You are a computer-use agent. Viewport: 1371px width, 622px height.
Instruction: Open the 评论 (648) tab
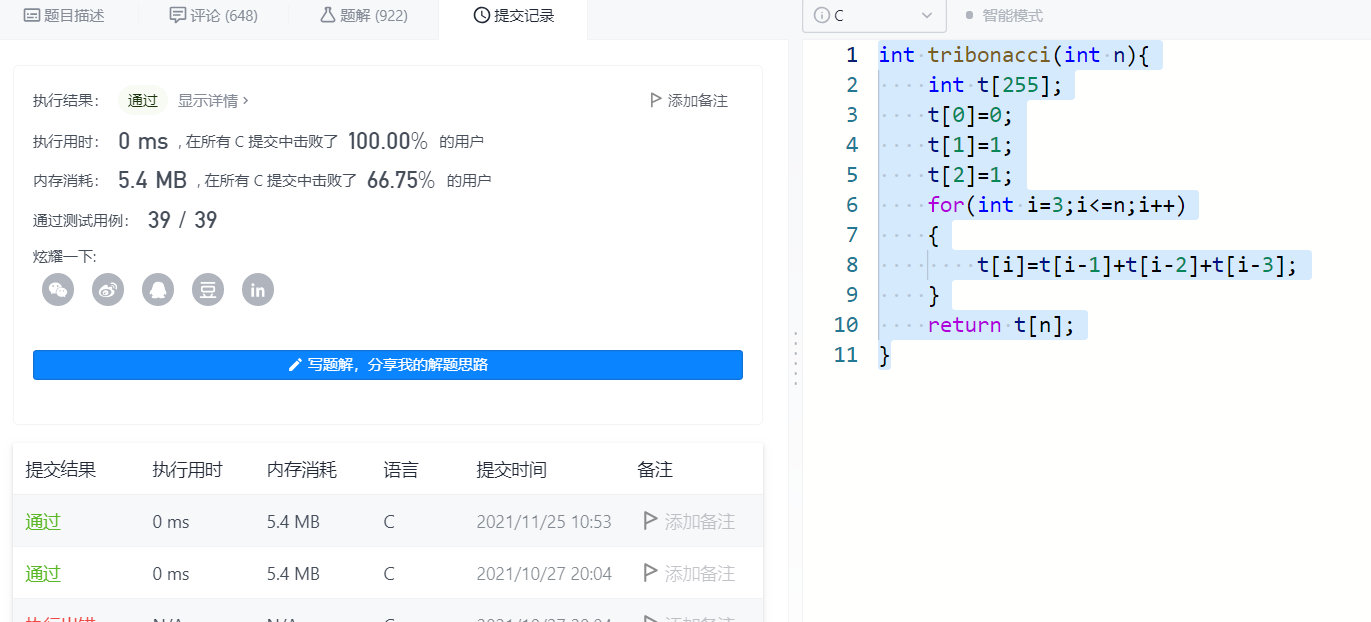(213, 15)
